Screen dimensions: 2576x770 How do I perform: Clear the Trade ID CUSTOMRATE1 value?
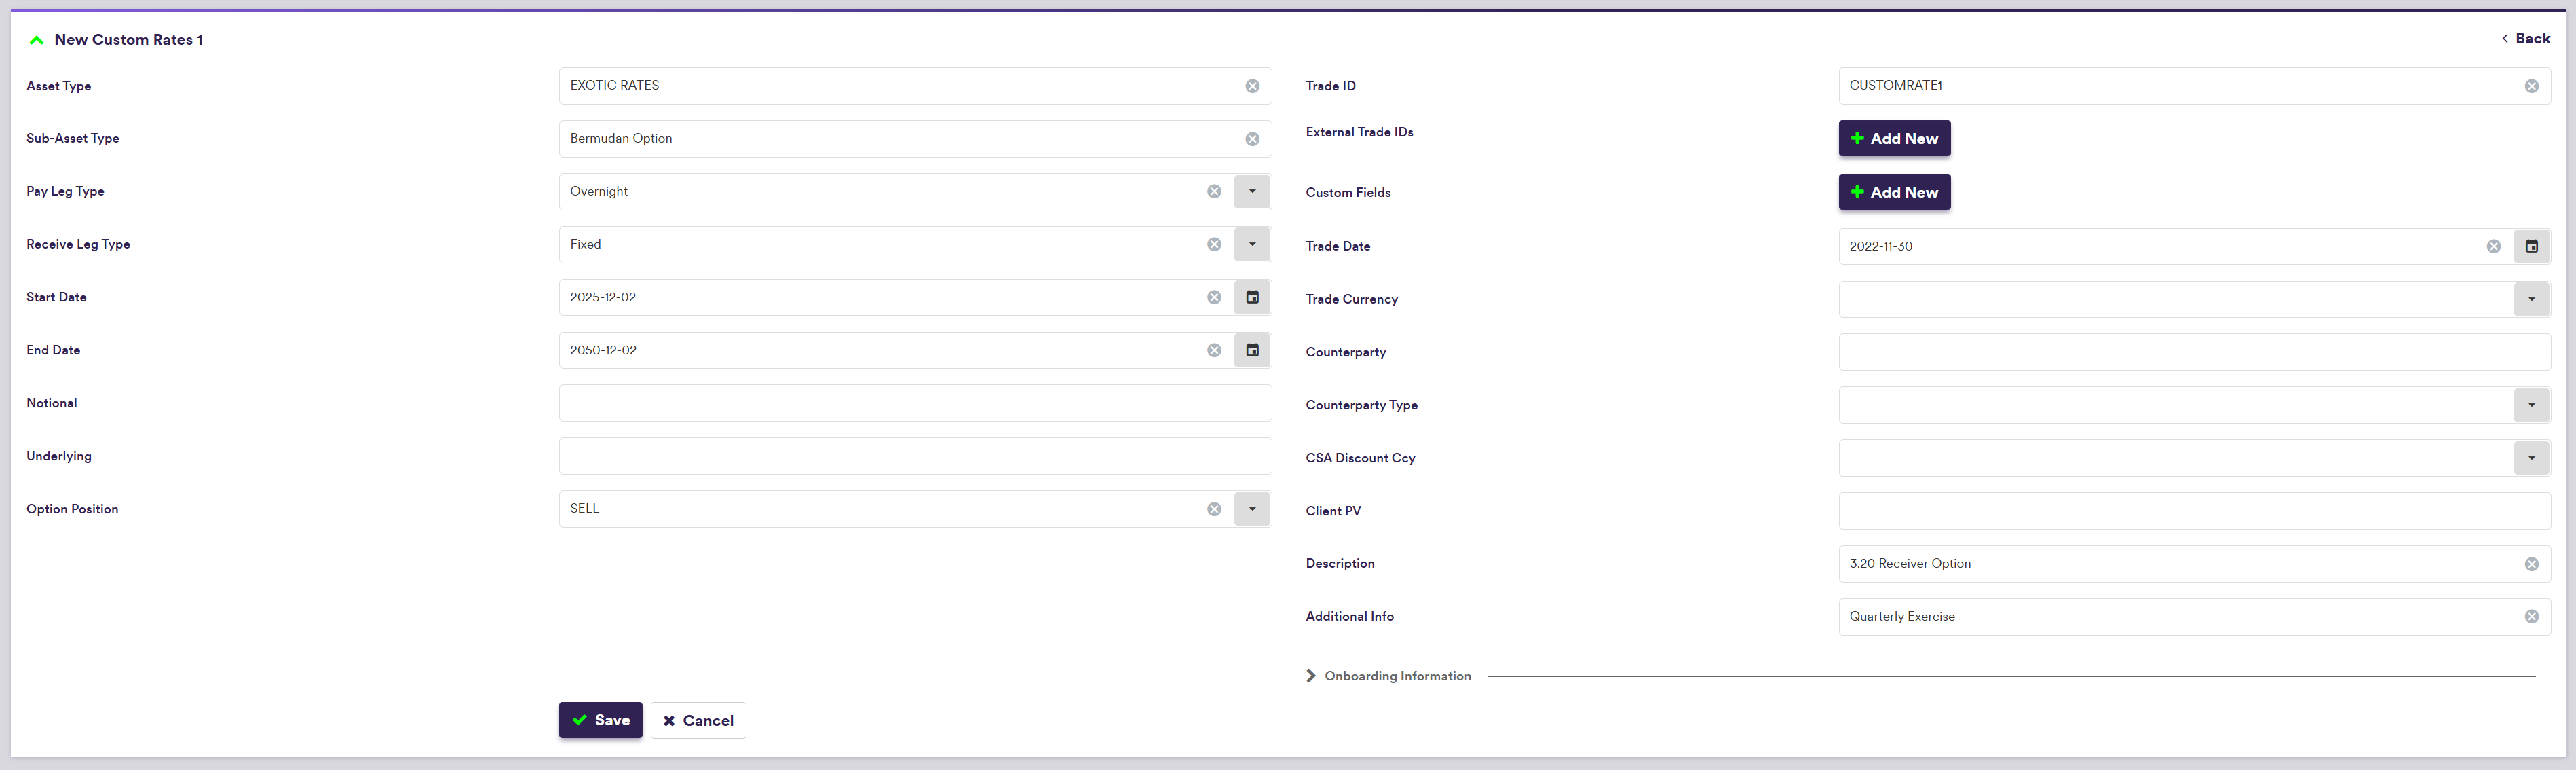coord(2531,86)
